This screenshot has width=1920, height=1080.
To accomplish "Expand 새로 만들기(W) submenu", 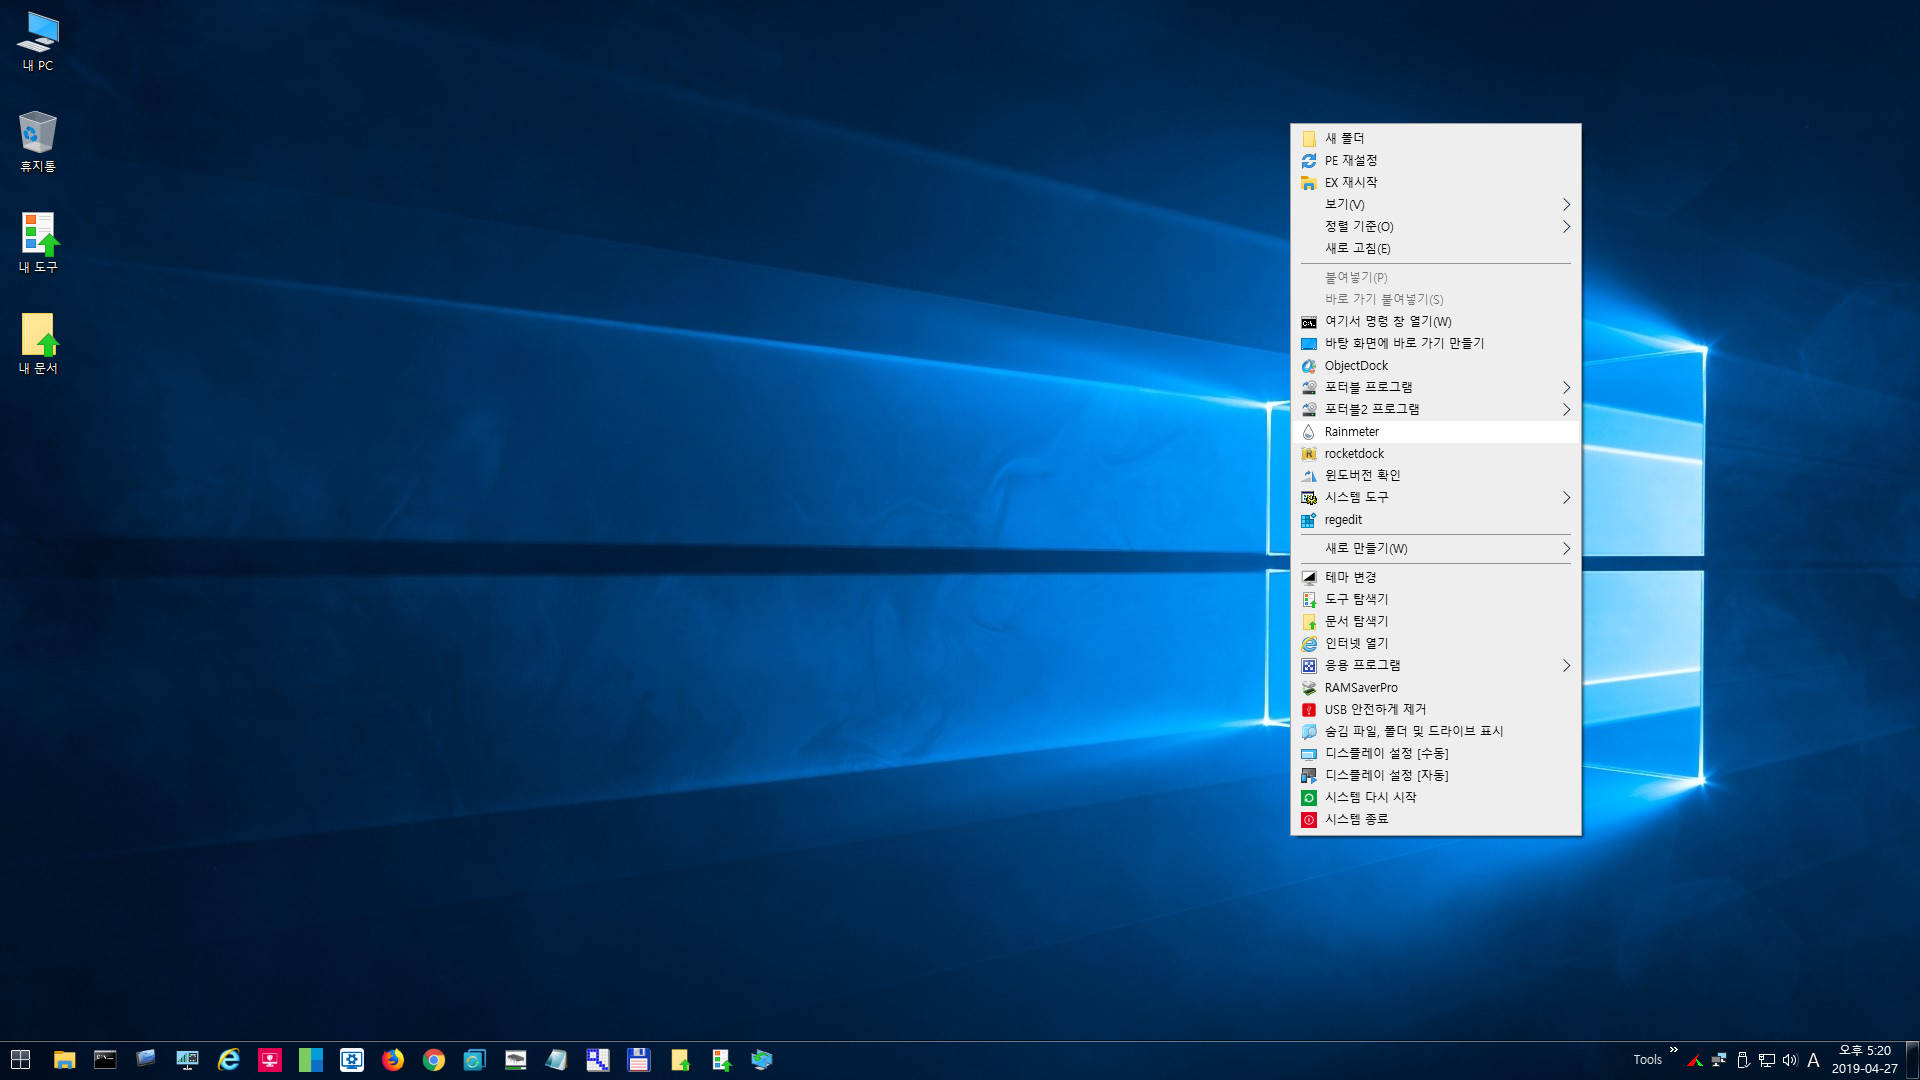I will tap(1436, 548).
